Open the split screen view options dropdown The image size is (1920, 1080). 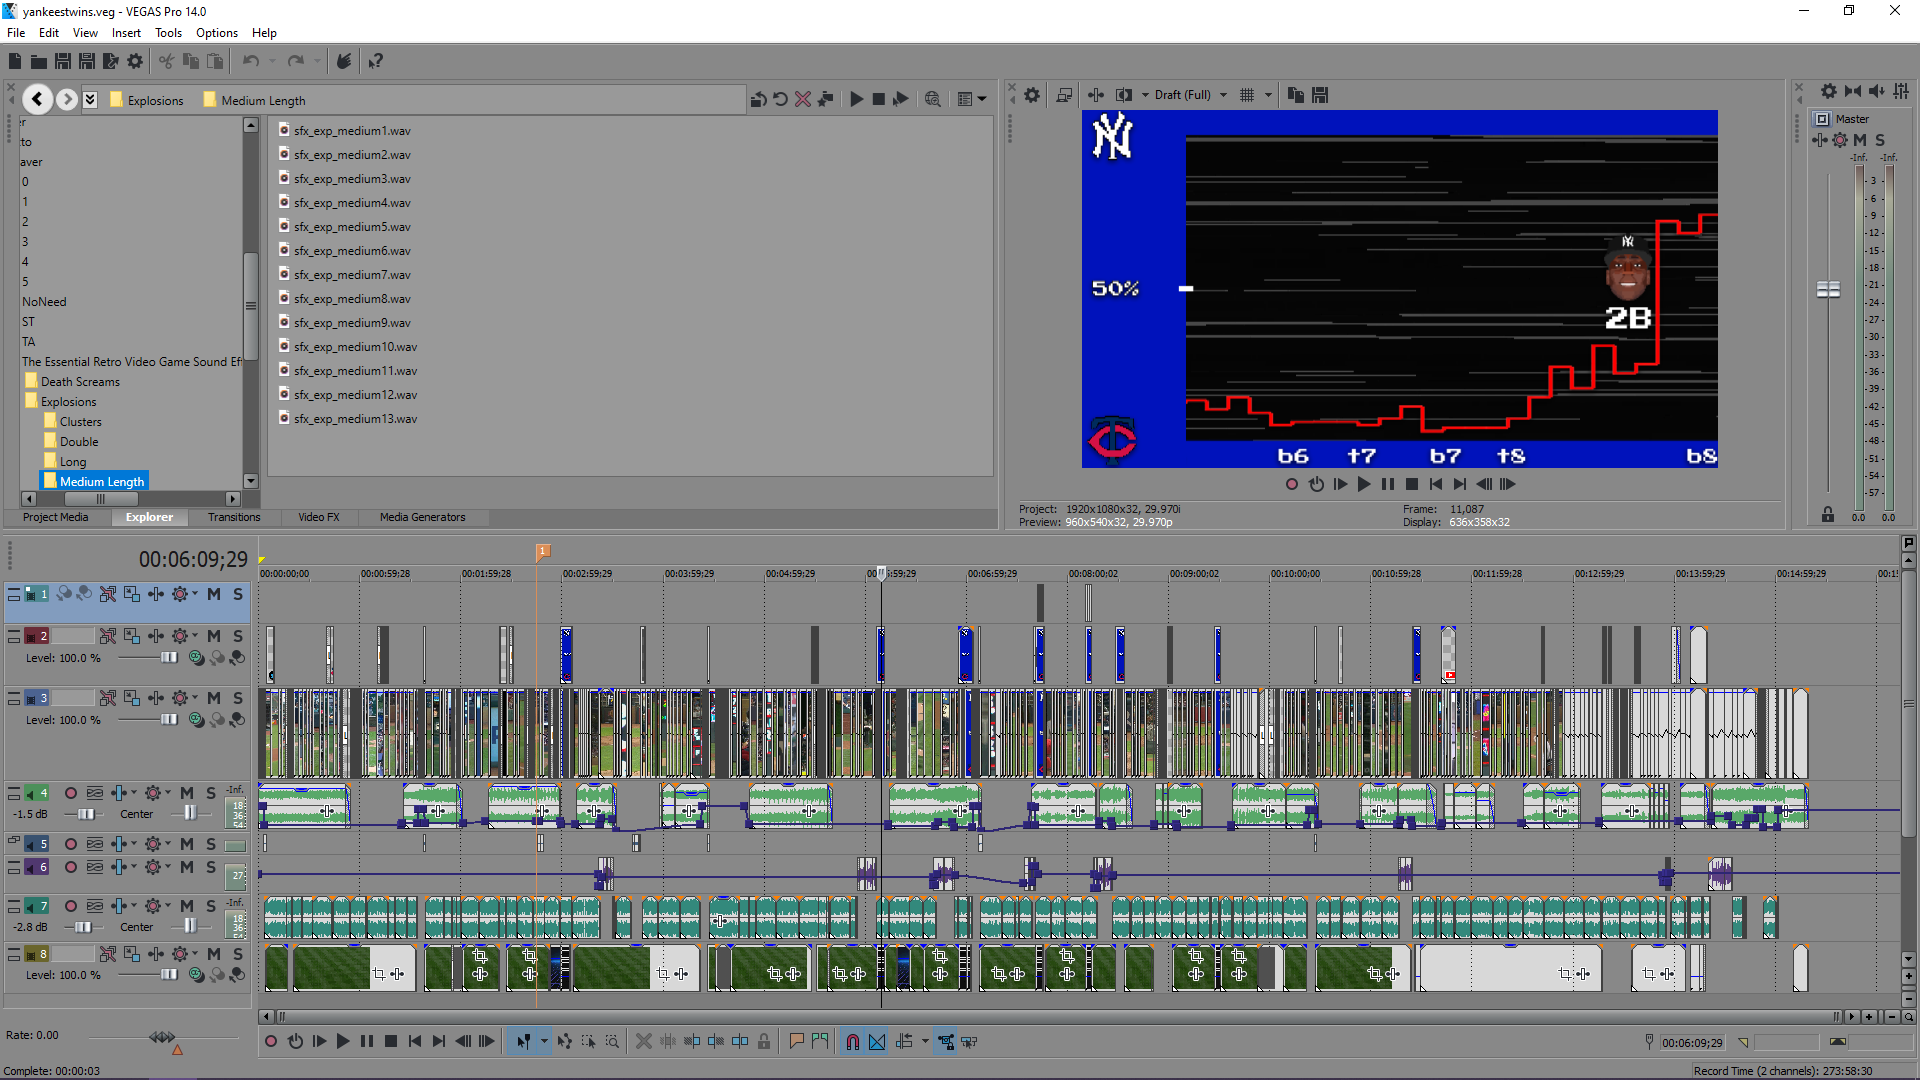1145,95
